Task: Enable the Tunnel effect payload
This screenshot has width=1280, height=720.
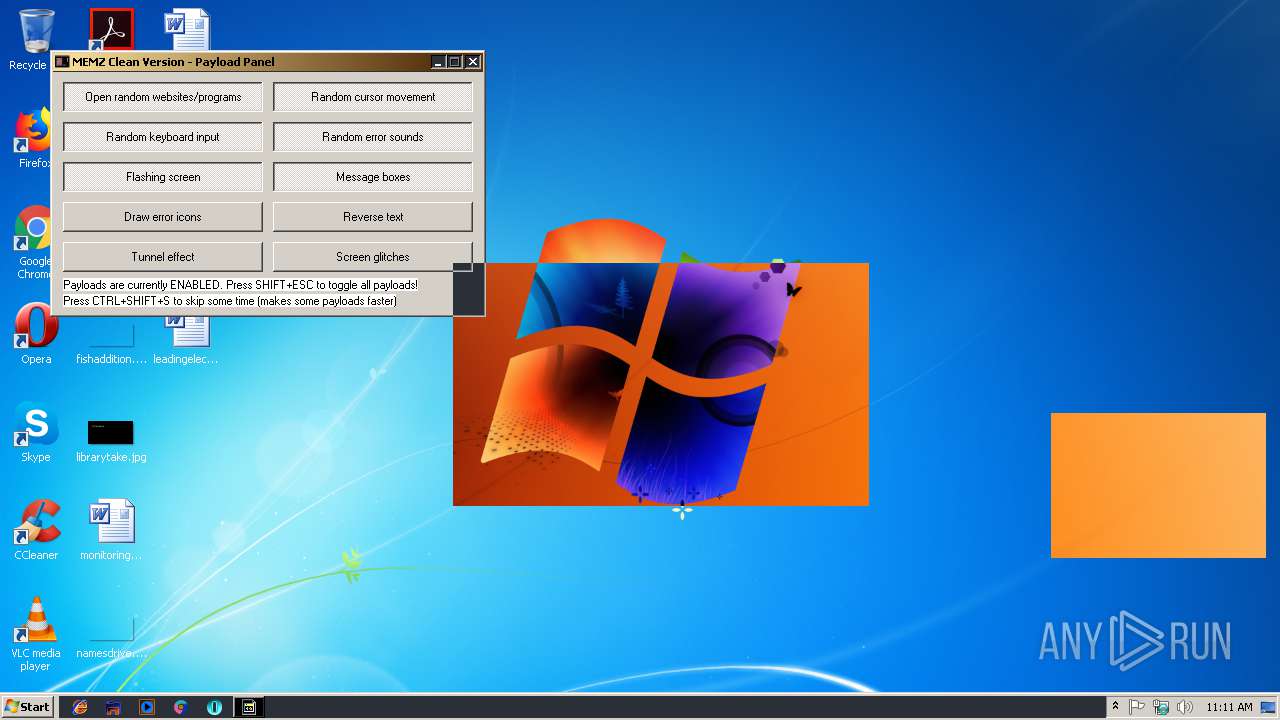Action: click(x=163, y=257)
